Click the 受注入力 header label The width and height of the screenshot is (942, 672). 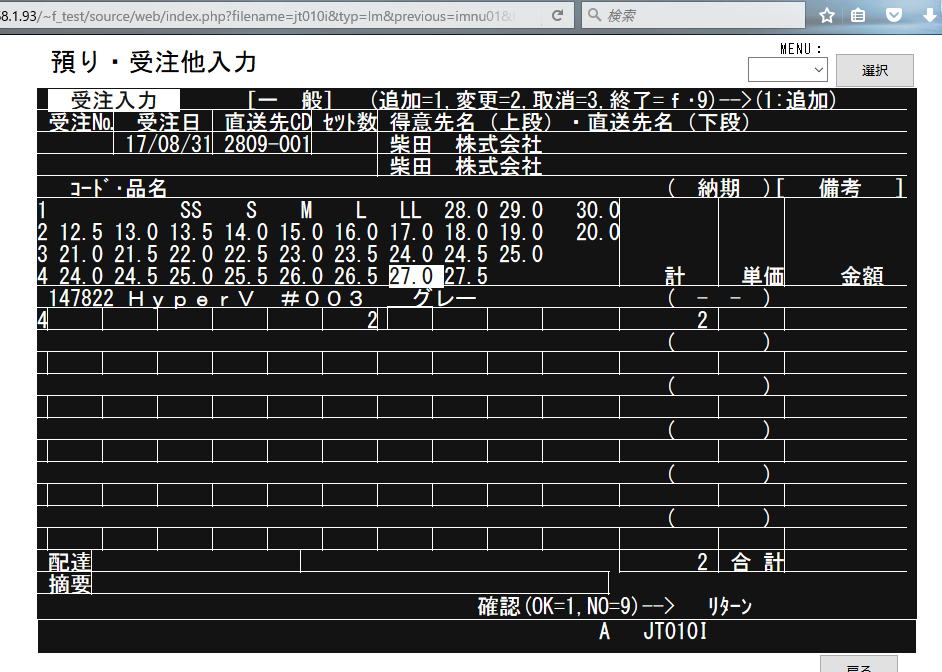click(114, 101)
